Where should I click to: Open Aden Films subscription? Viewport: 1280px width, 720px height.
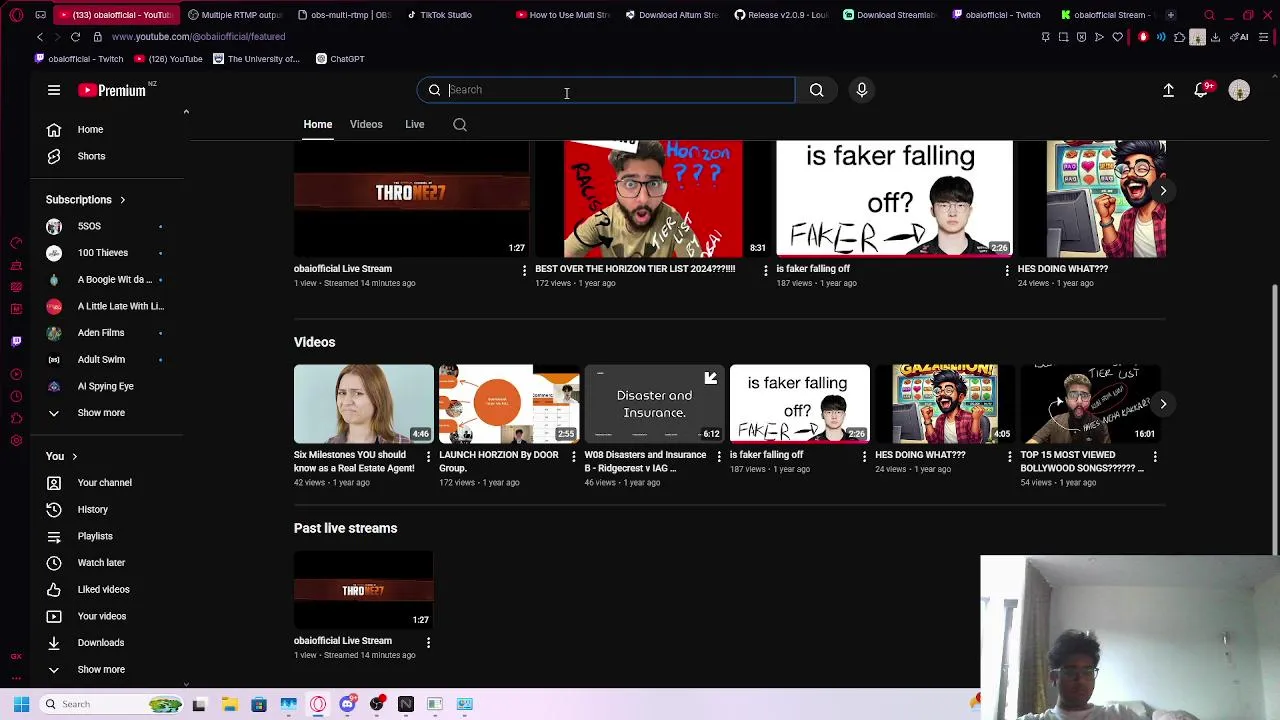tap(100, 332)
